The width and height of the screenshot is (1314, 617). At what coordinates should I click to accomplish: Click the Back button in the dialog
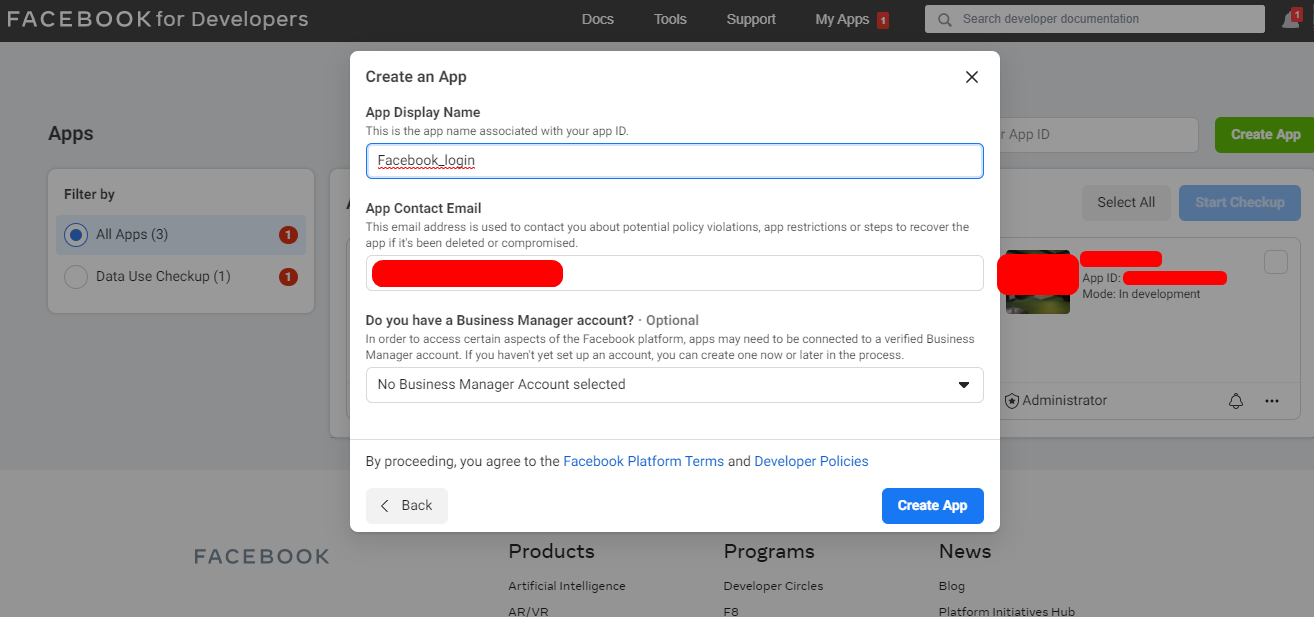pyautogui.click(x=406, y=505)
